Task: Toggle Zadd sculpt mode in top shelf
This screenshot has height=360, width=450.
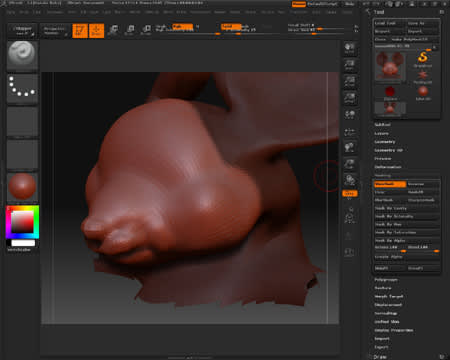Action: point(231,26)
